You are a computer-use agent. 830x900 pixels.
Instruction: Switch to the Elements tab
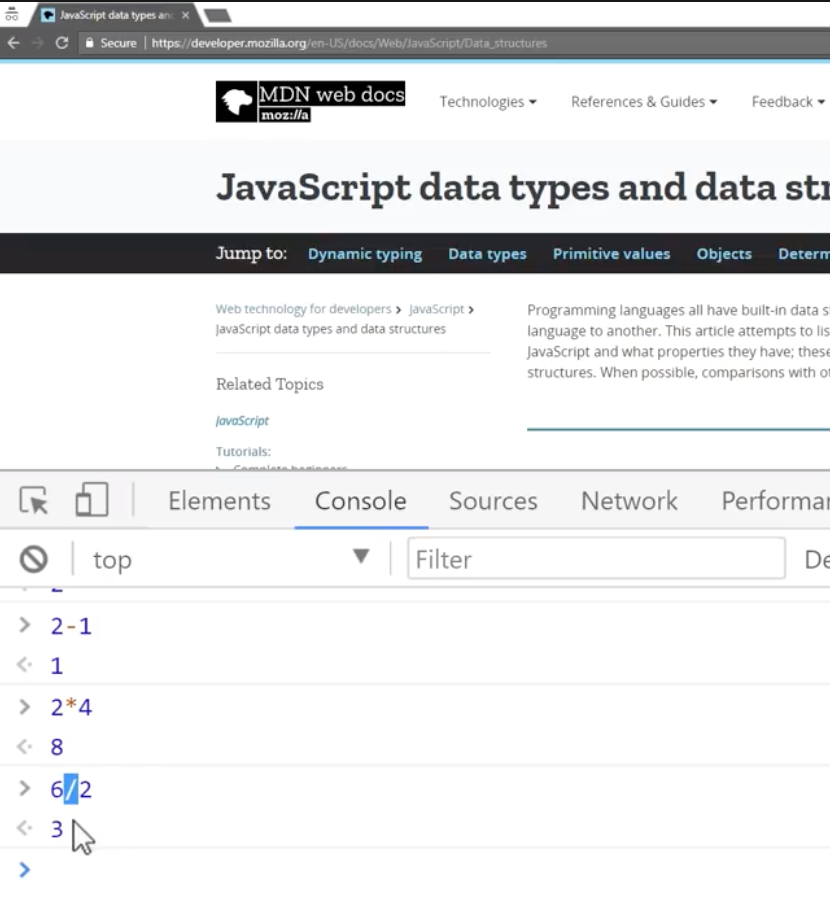(x=219, y=501)
